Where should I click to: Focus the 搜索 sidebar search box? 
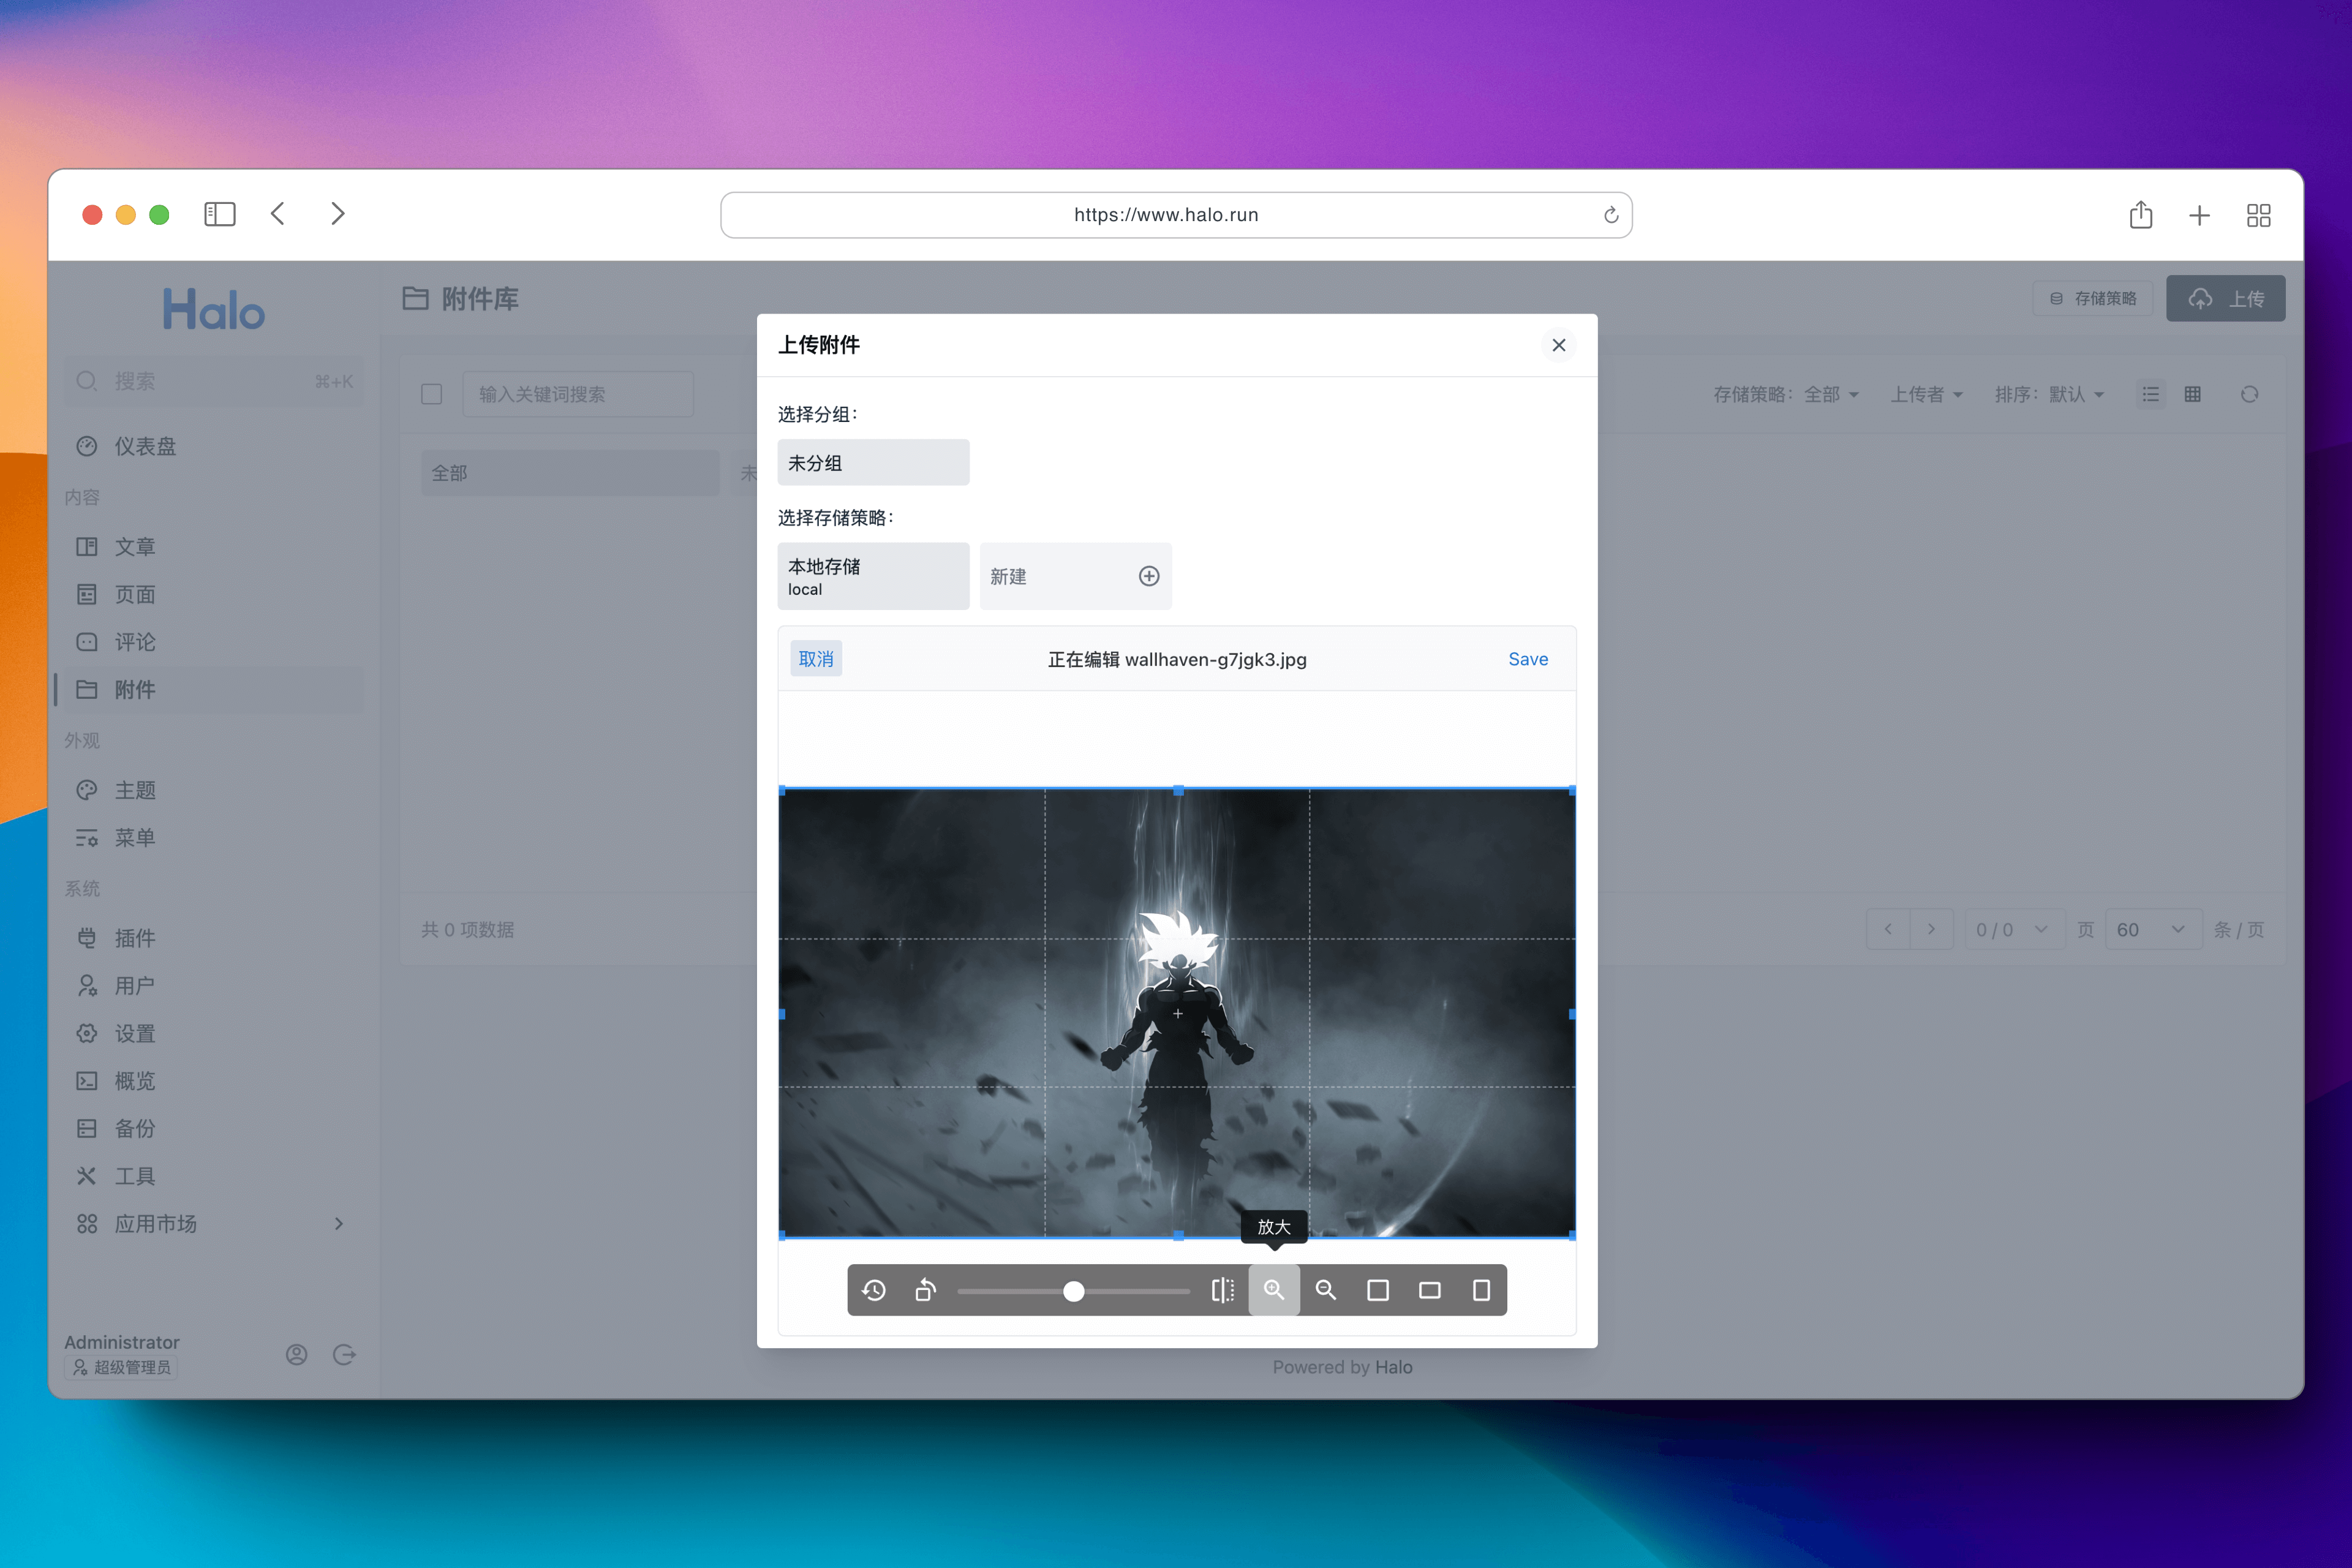pyautogui.click(x=214, y=381)
